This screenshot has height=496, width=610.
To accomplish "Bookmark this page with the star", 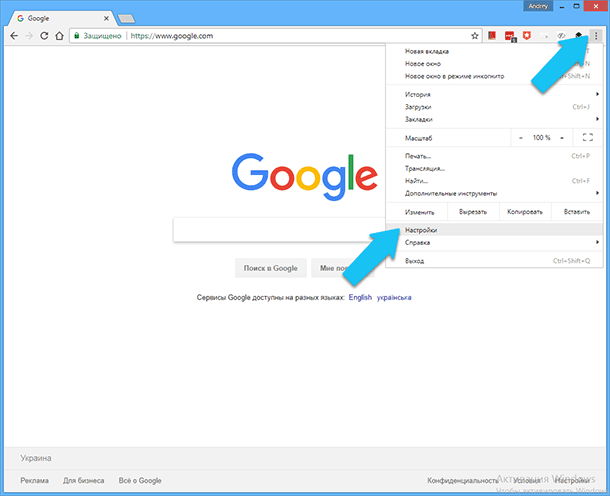I will tap(475, 36).
